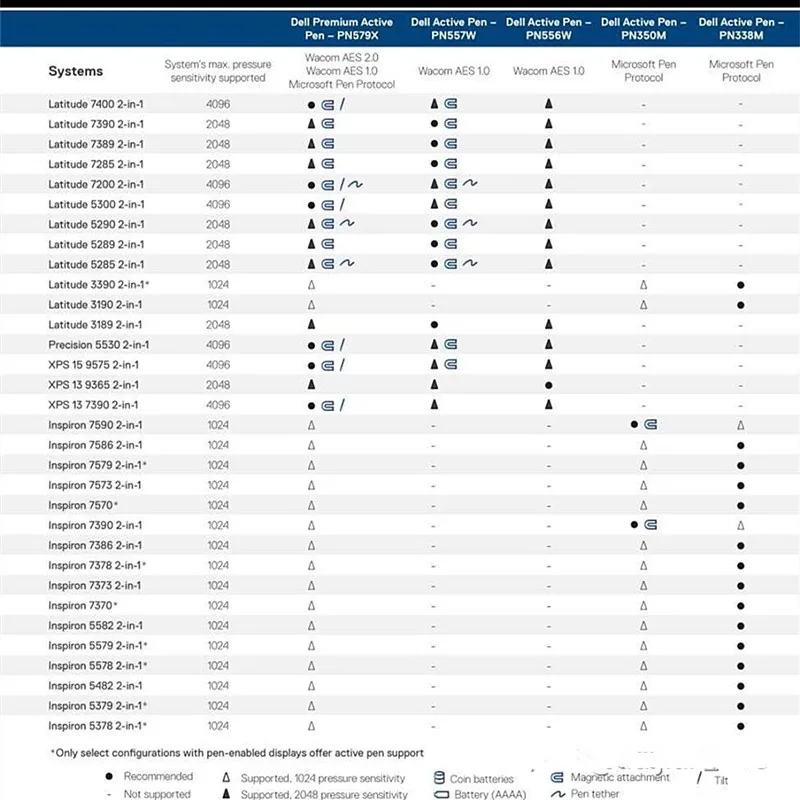This screenshot has height=800, width=800.
Task: Click pen tether icon in Latitude 5290 PN579X cell
Action: point(347,223)
